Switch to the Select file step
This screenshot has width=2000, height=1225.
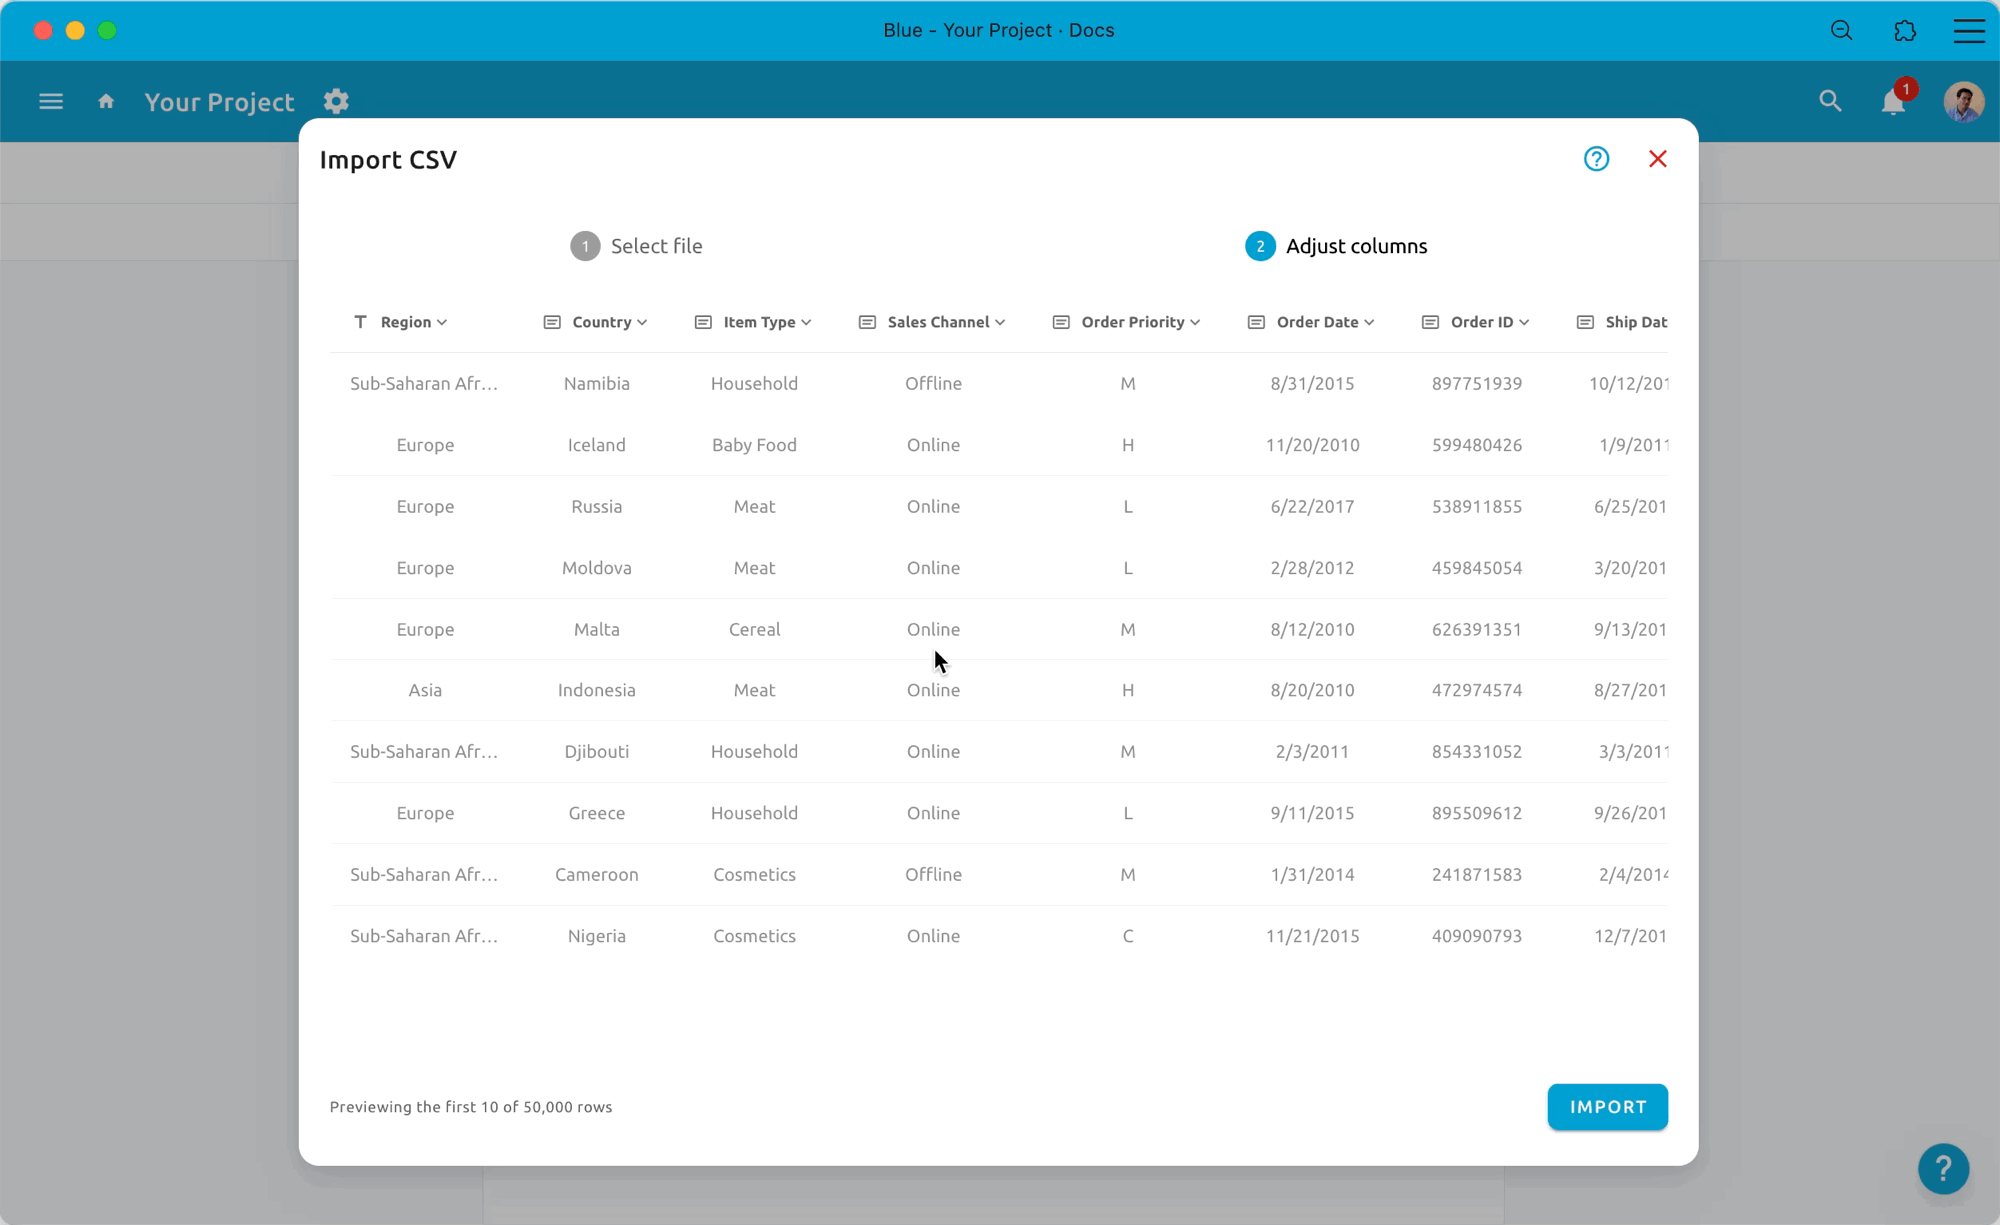pos(637,245)
